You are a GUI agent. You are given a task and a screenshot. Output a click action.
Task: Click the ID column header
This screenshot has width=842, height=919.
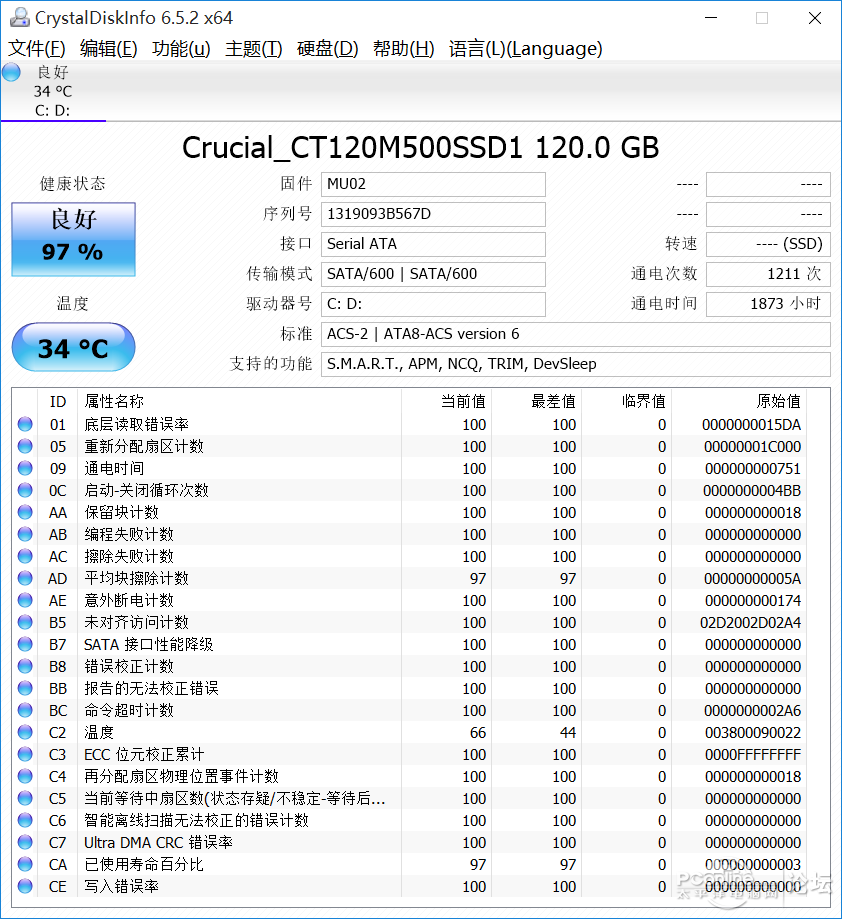[57, 401]
